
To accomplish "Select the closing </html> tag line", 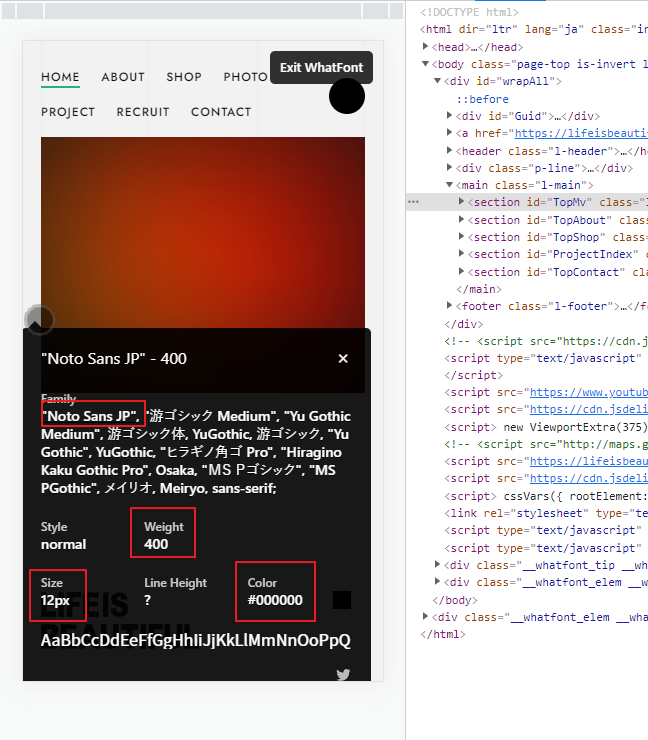I will 443,634.
